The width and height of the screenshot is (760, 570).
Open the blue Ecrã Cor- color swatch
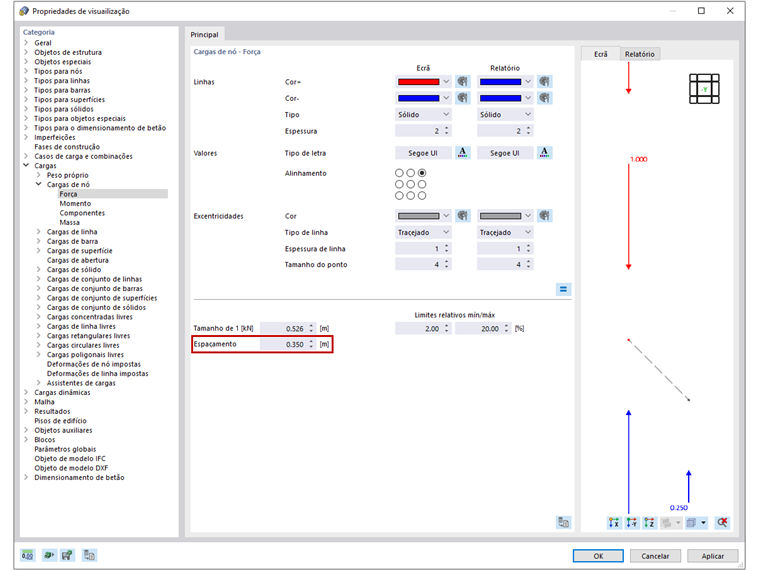coord(423,98)
